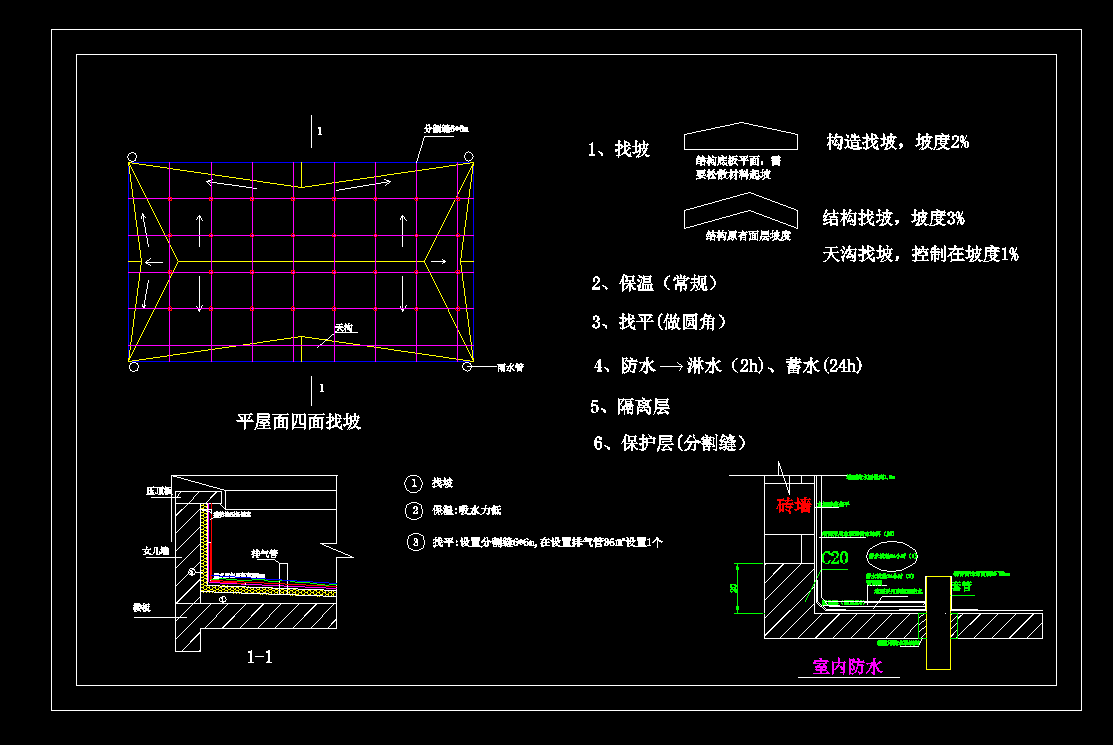
Task: Select the break-line arrow on the right of section 1-1
Action: tap(336, 549)
